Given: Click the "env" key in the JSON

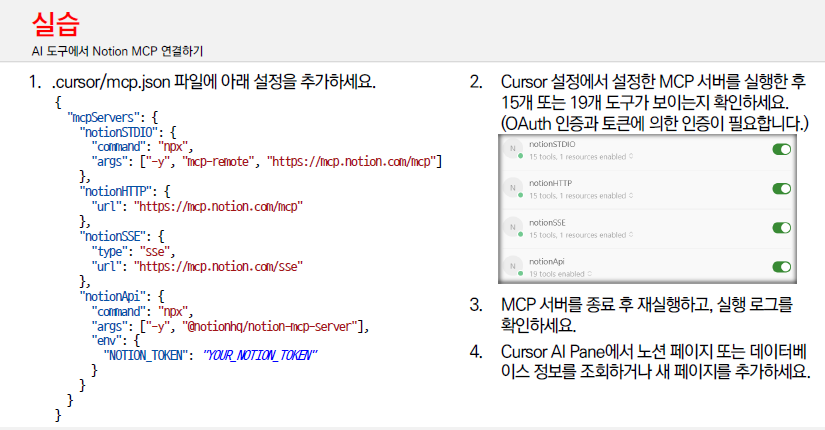Looking at the screenshot, I should (105, 341).
